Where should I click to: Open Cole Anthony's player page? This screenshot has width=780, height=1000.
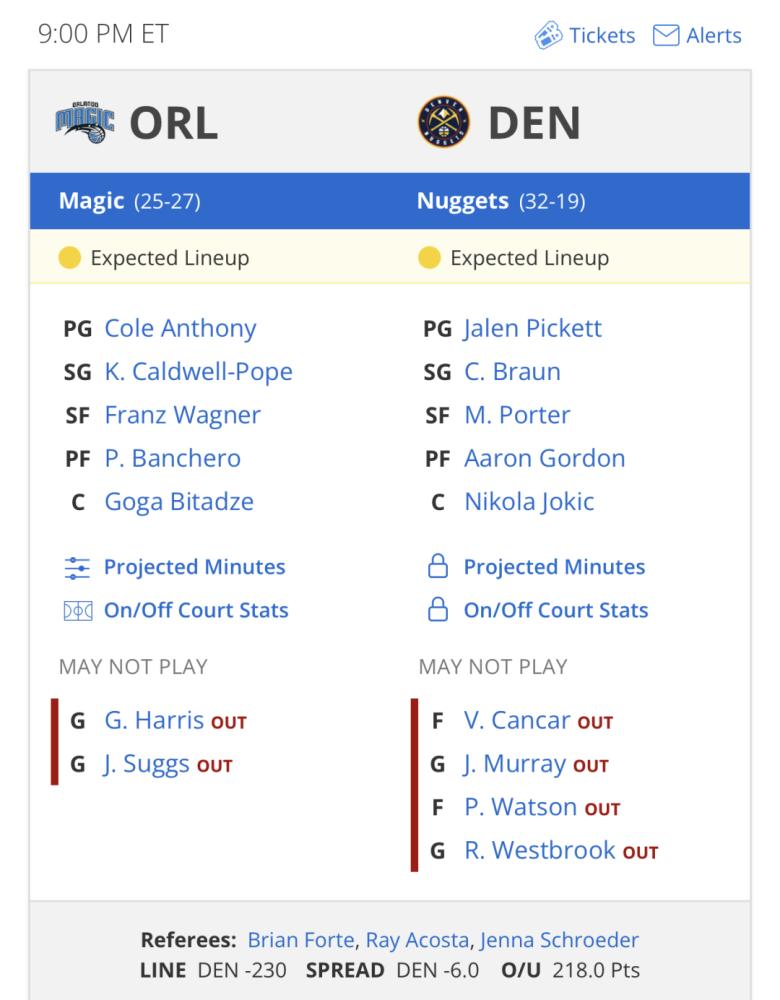pos(180,328)
